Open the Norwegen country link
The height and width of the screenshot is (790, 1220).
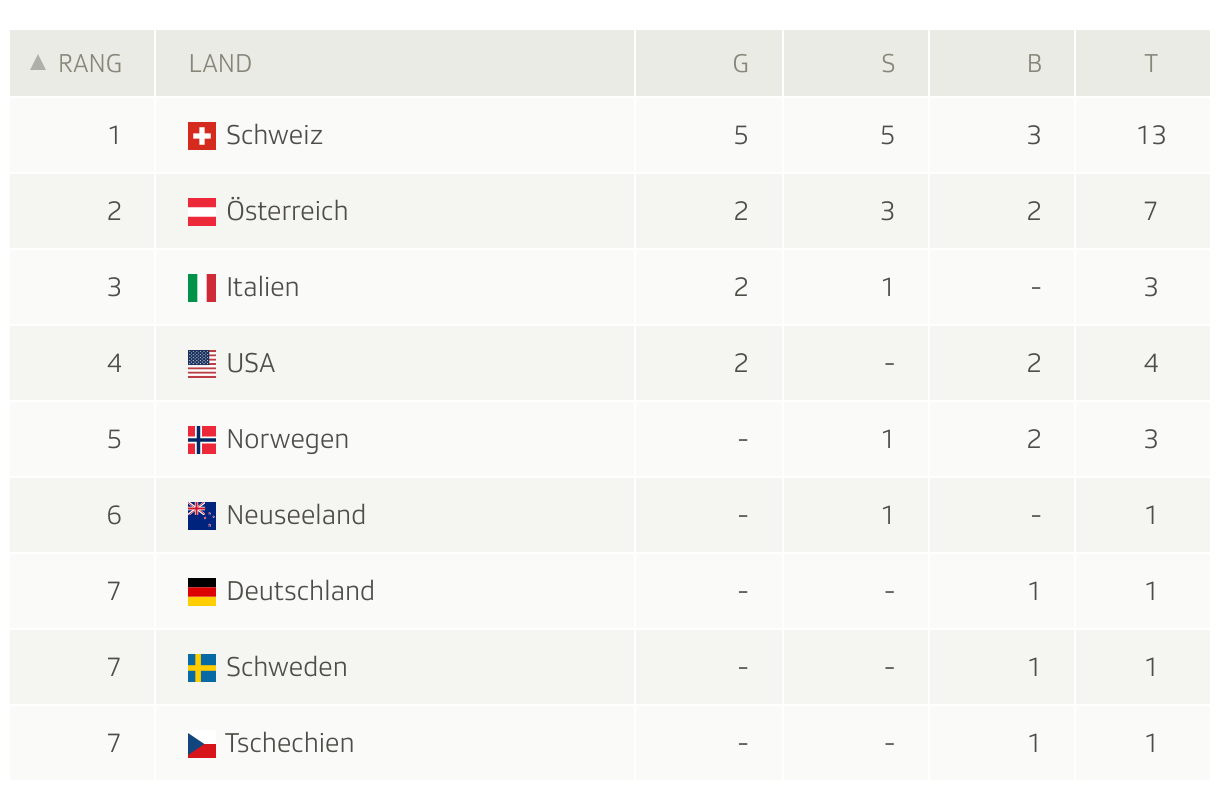[287, 439]
